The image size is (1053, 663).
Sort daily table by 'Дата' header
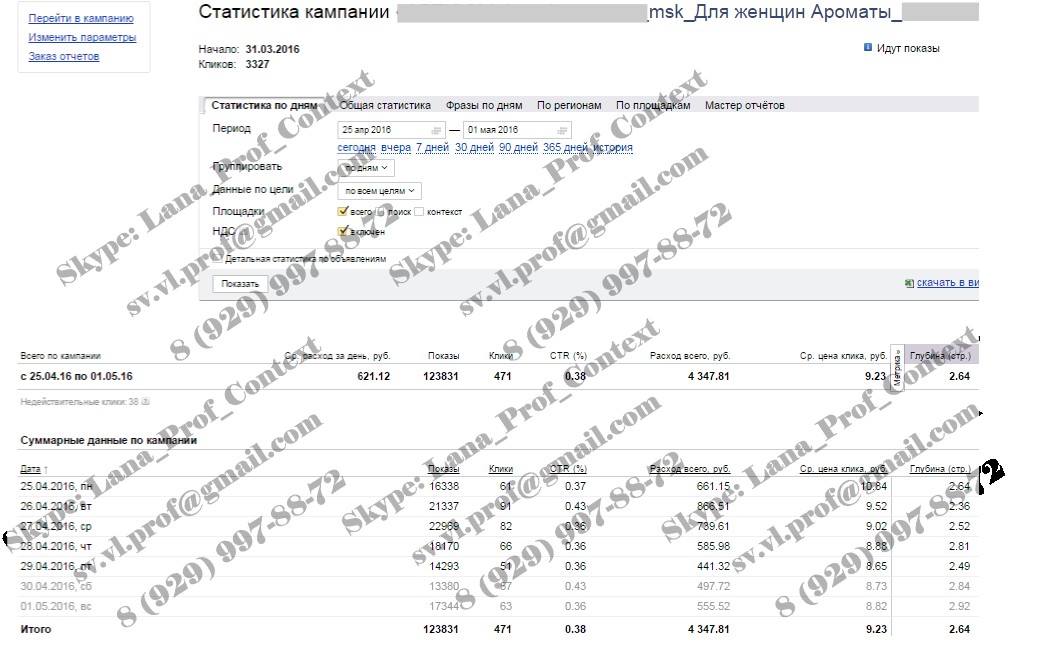(x=30, y=469)
